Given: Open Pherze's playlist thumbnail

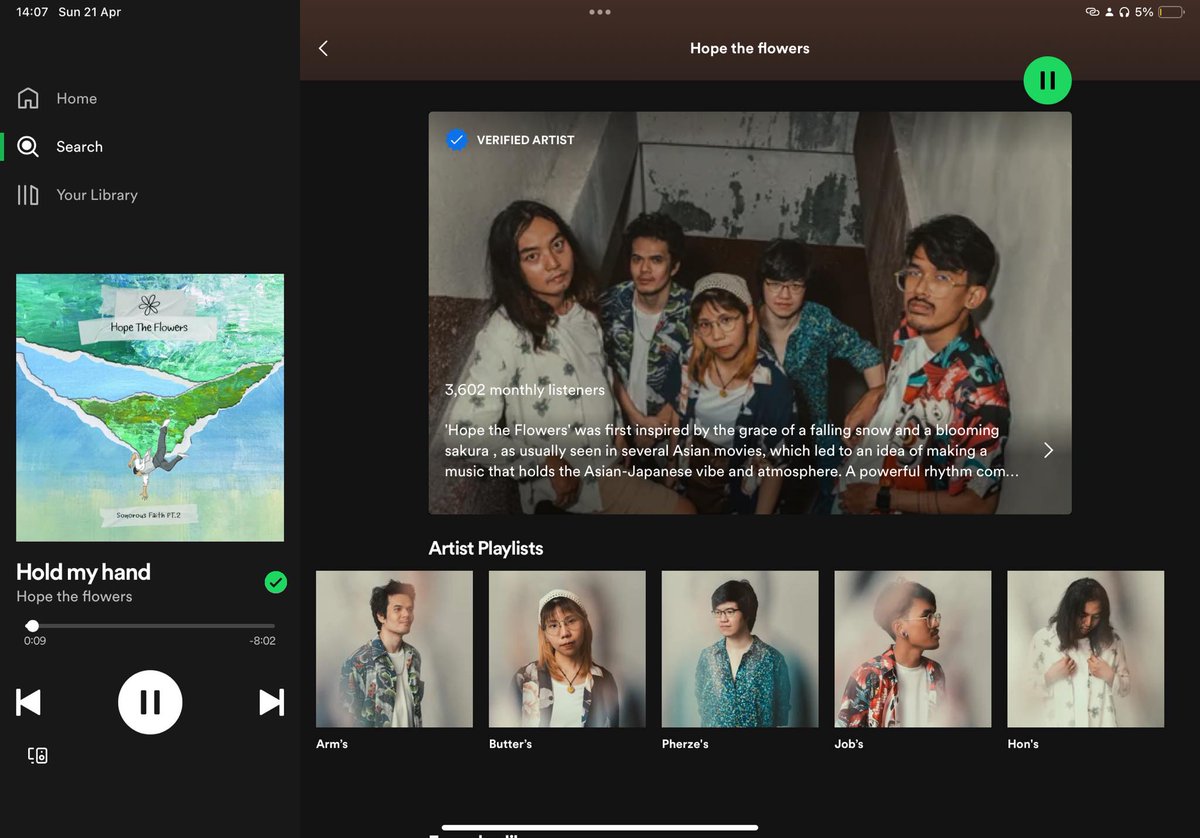Looking at the screenshot, I should point(740,649).
